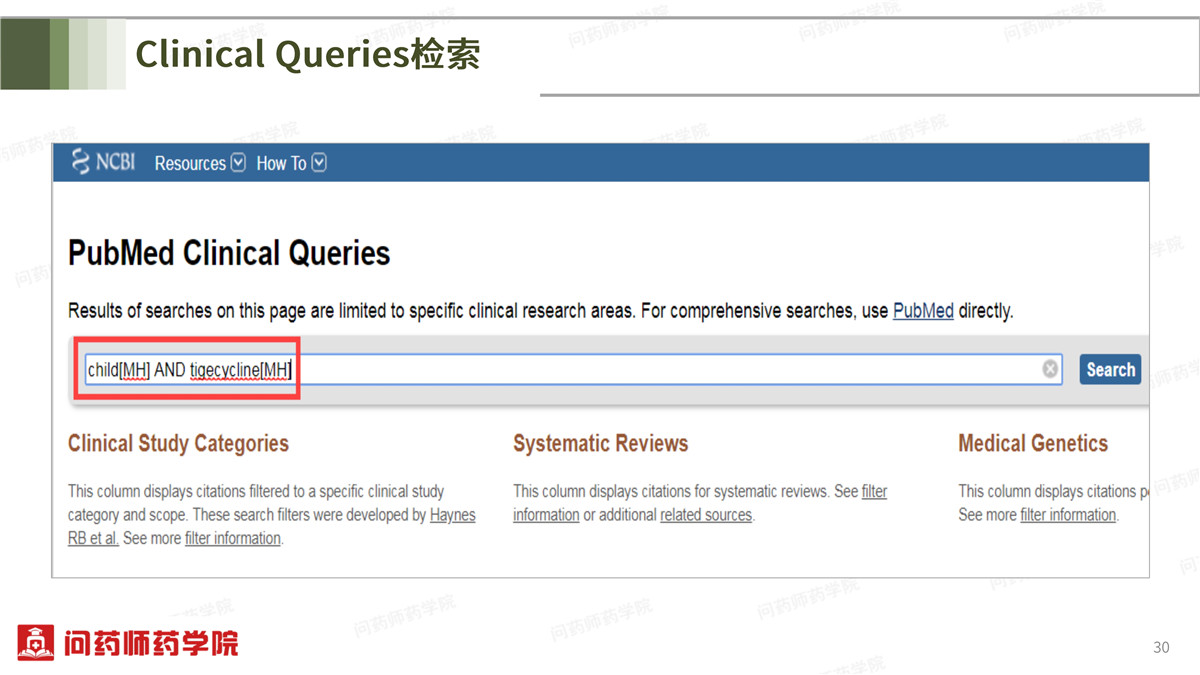1200x675 pixels.
Task: Clear the search box with the X icon
Action: click(1050, 369)
